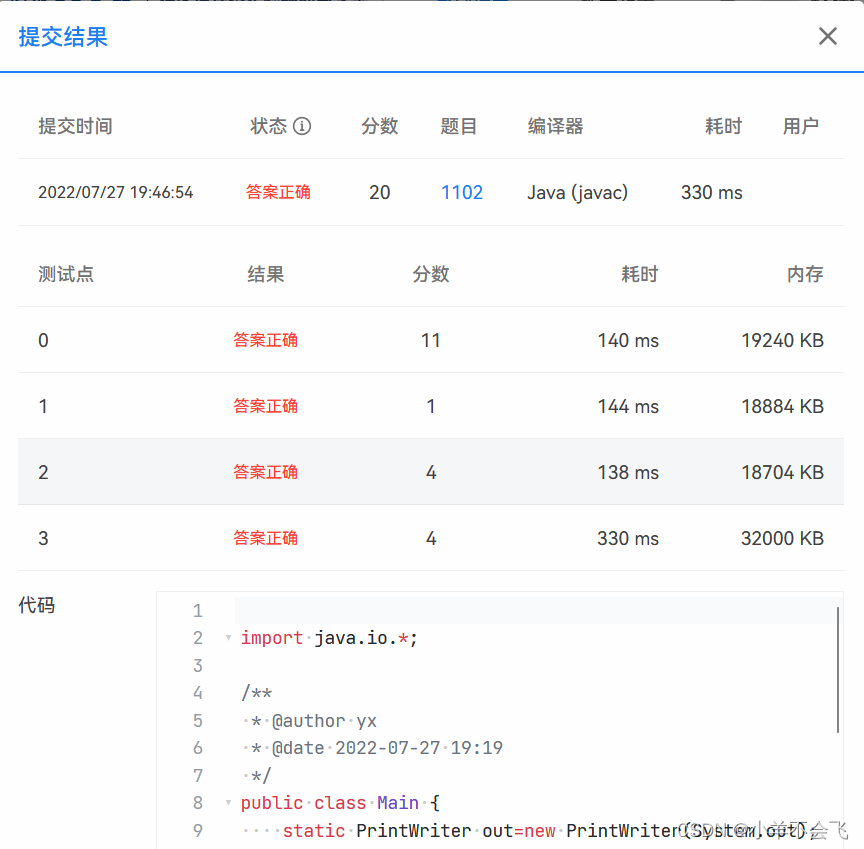Close the 提交结果 dialog
Image resolution: width=864 pixels, height=849 pixels.
(x=828, y=36)
